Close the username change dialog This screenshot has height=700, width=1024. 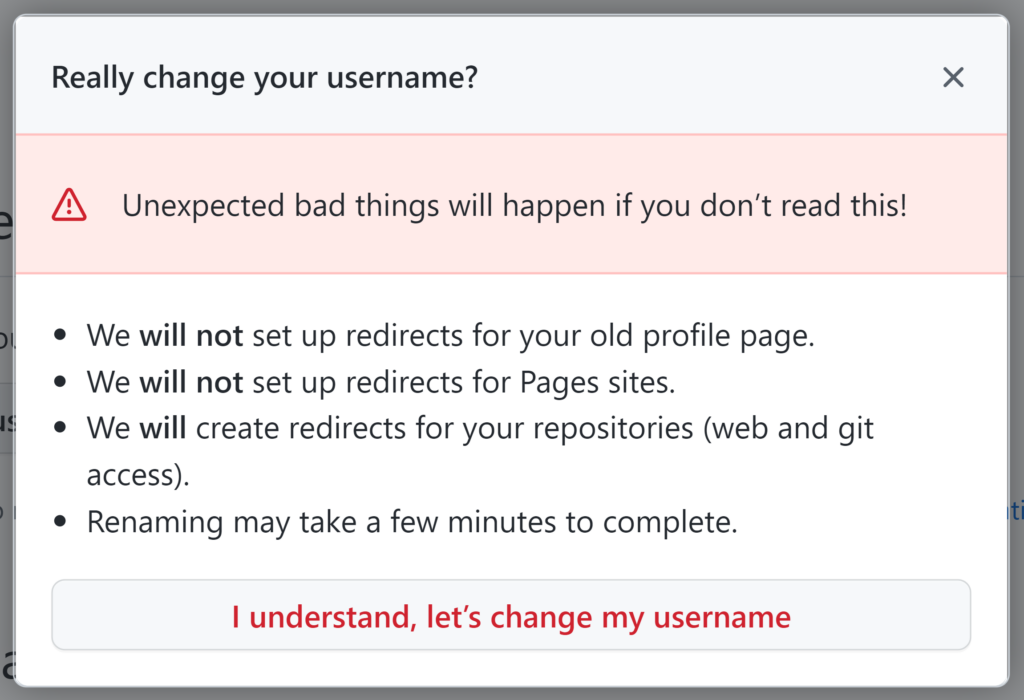tap(953, 77)
